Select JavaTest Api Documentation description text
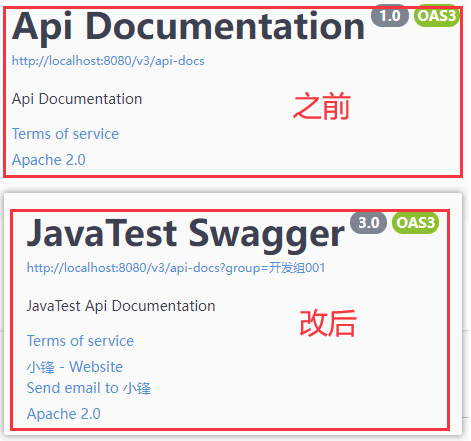This screenshot has width=471, height=441. tap(121, 306)
